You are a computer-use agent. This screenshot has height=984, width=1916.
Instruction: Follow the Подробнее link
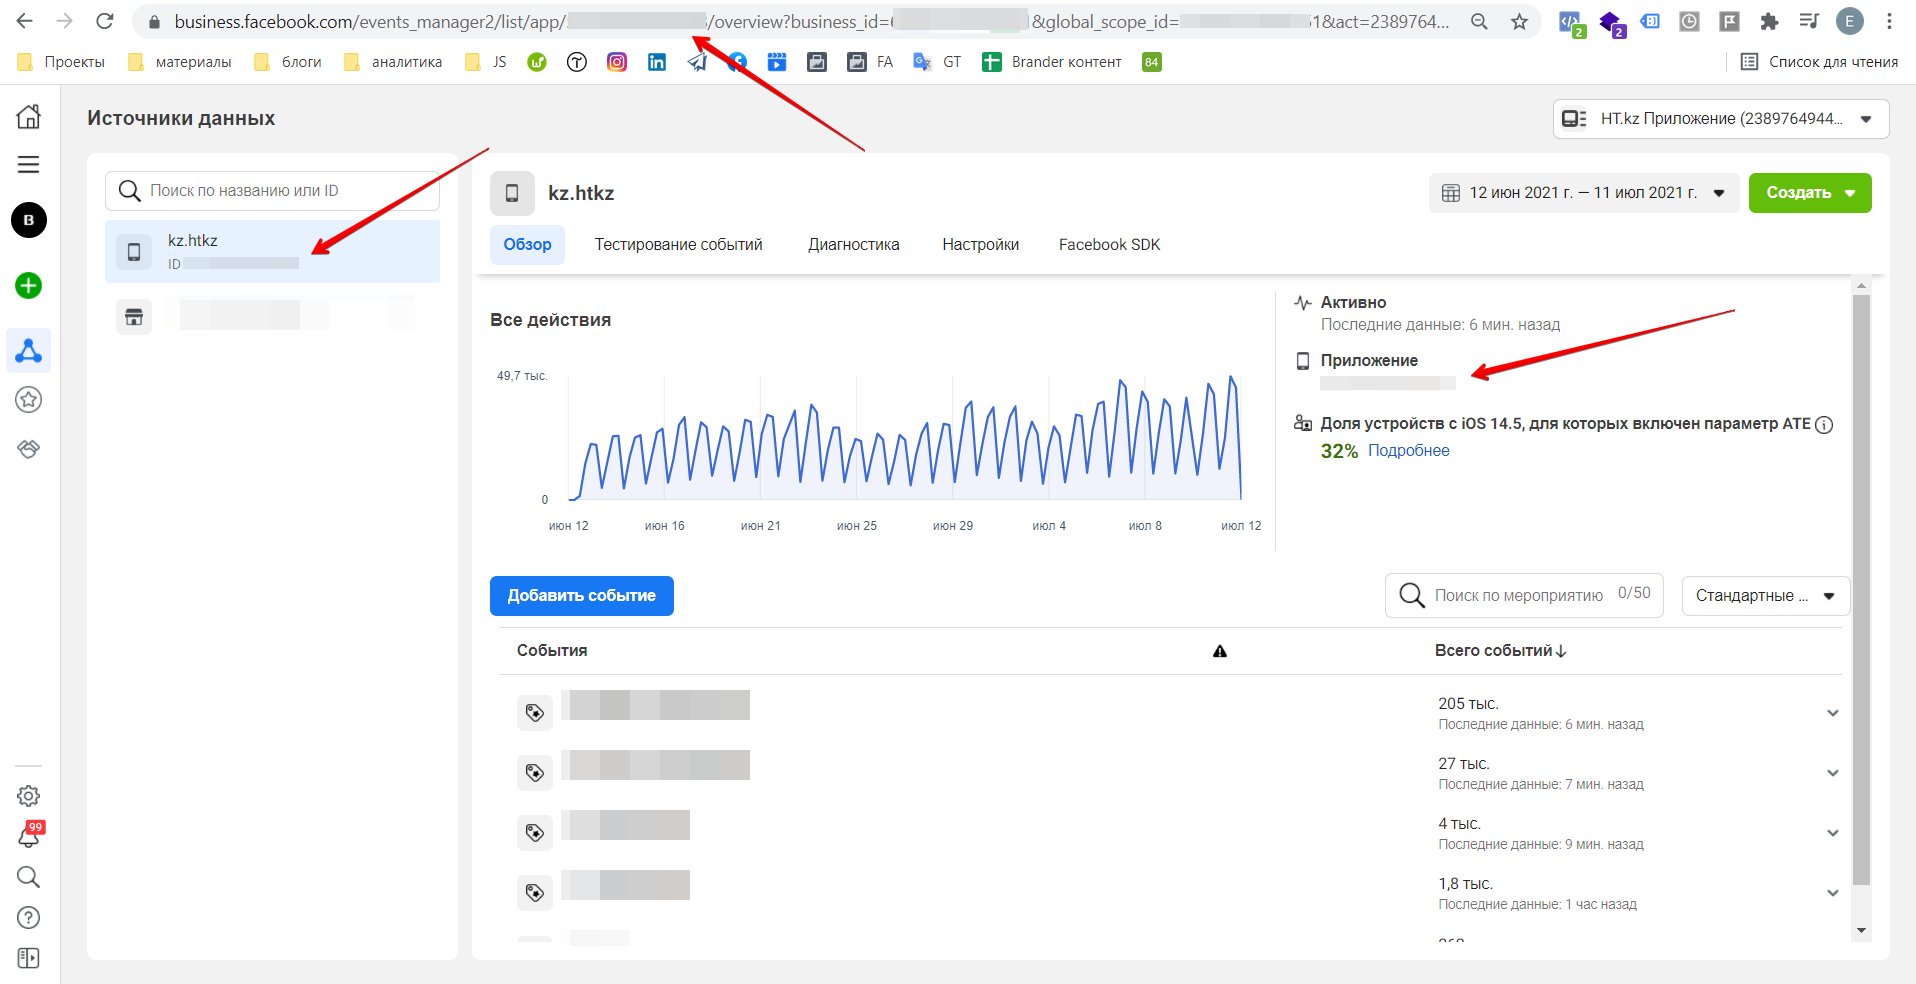1408,451
